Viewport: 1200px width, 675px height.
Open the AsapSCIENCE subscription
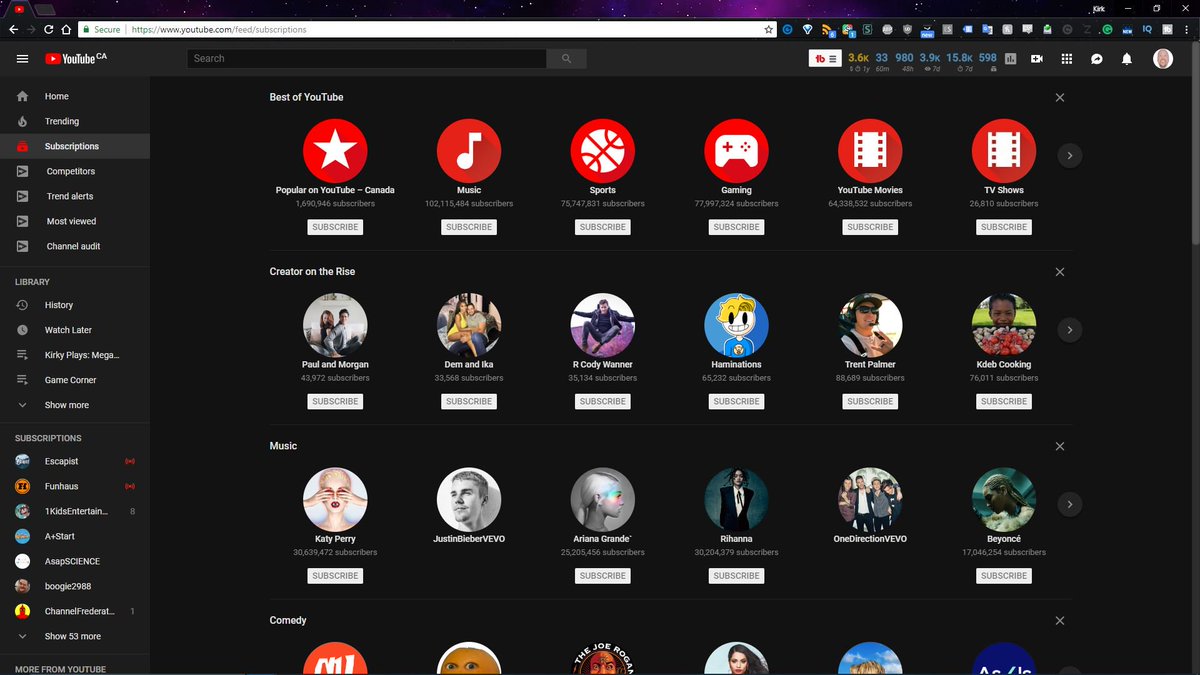pyautogui.click(x=75, y=561)
